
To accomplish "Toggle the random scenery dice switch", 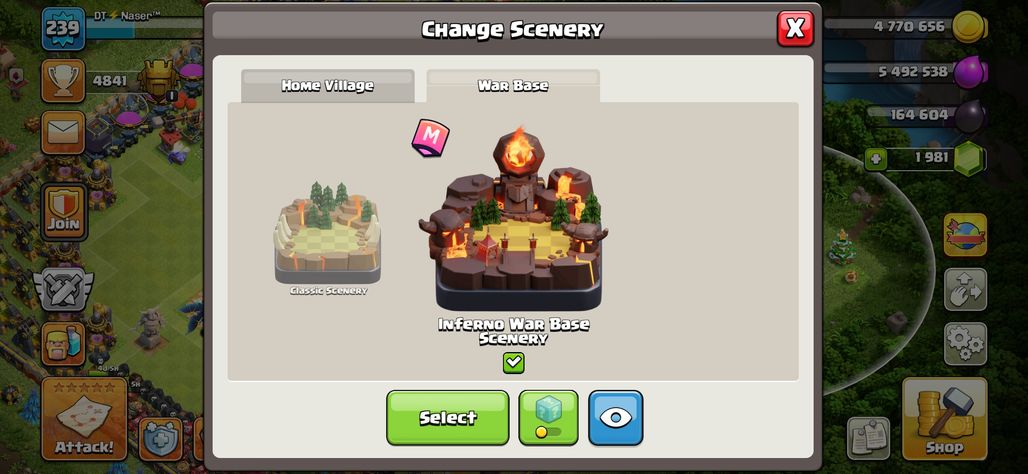I will (x=548, y=418).
